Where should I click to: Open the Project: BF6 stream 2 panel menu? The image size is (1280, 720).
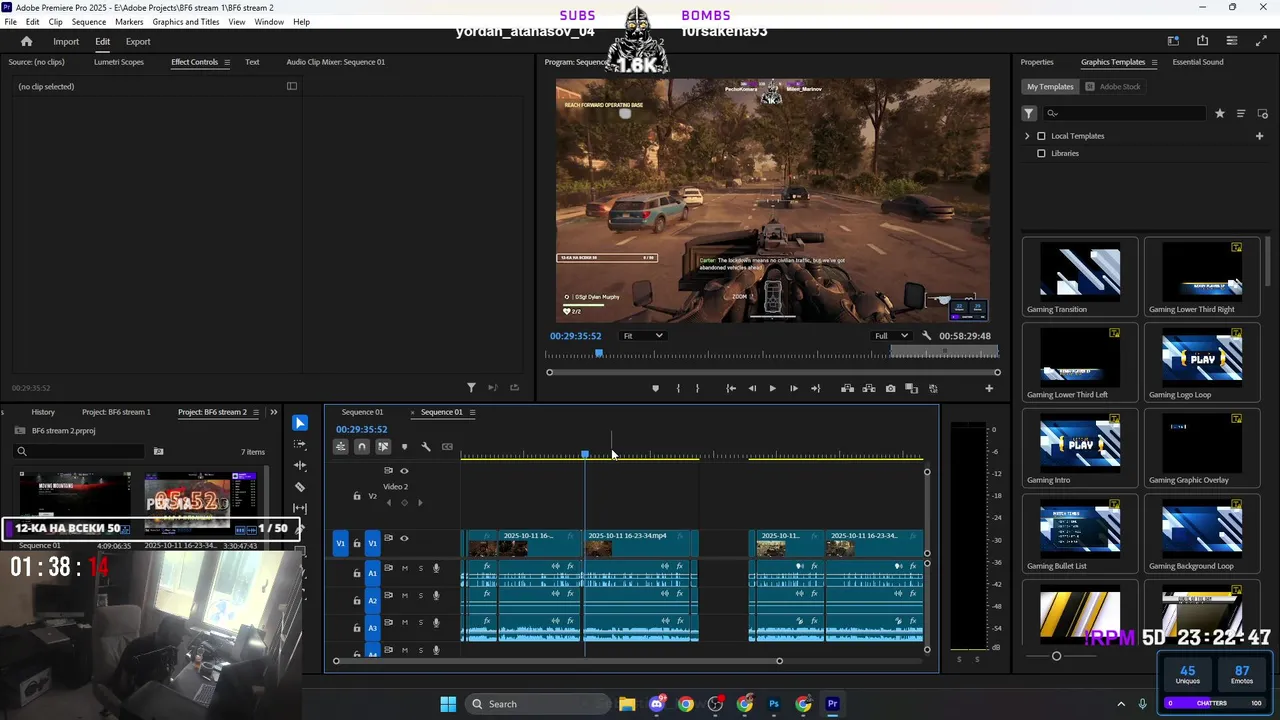(x=256, y=412)
